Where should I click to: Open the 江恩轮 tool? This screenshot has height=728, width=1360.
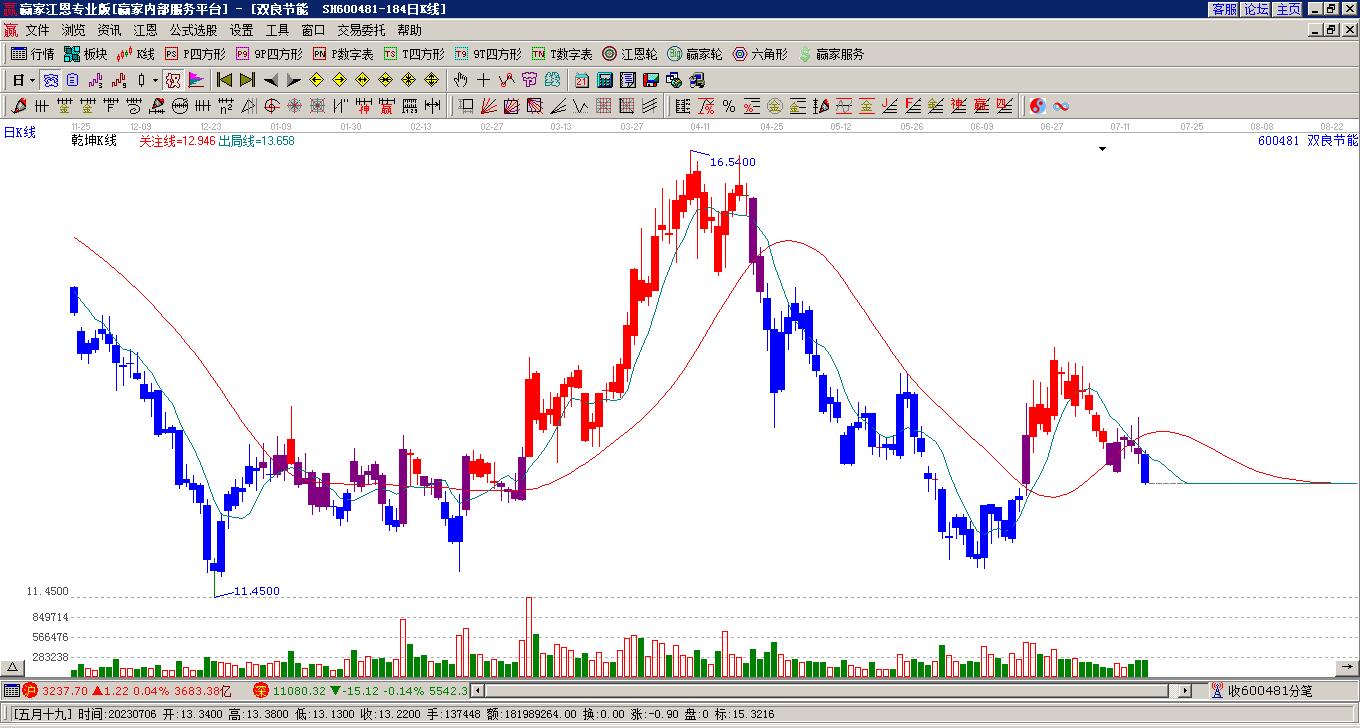point(630,54)
